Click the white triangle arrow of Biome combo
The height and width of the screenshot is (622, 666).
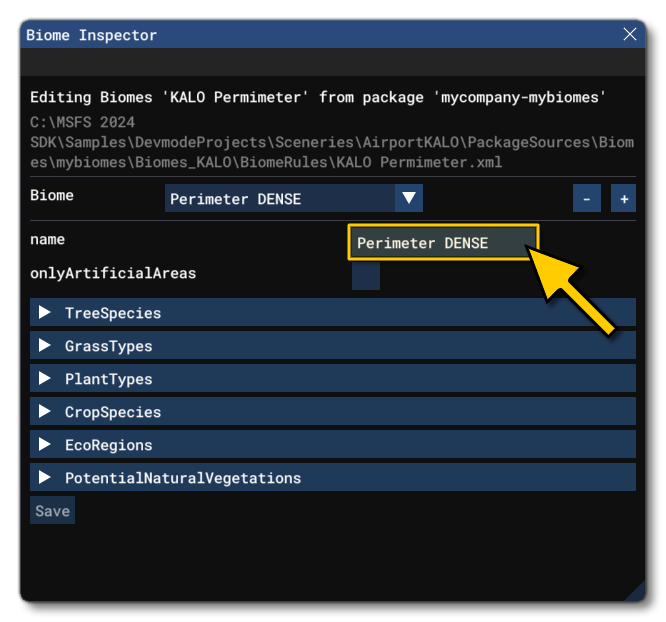(x=408, y=199)
